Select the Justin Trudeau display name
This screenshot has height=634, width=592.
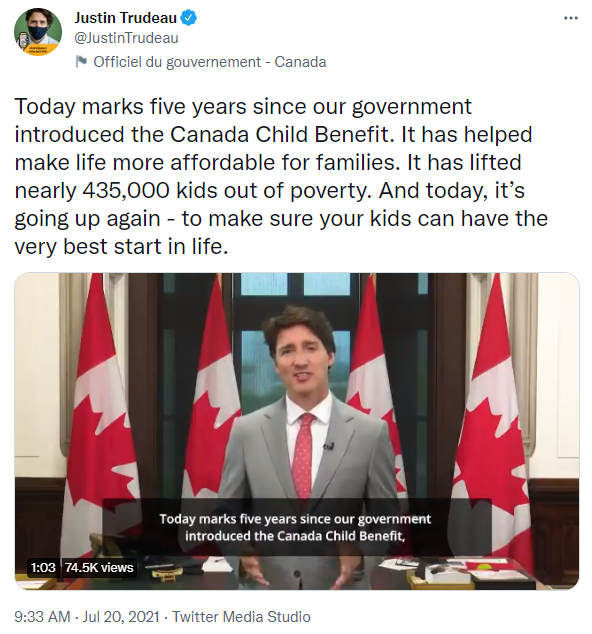pyautogui.click(x=125, y=18)
